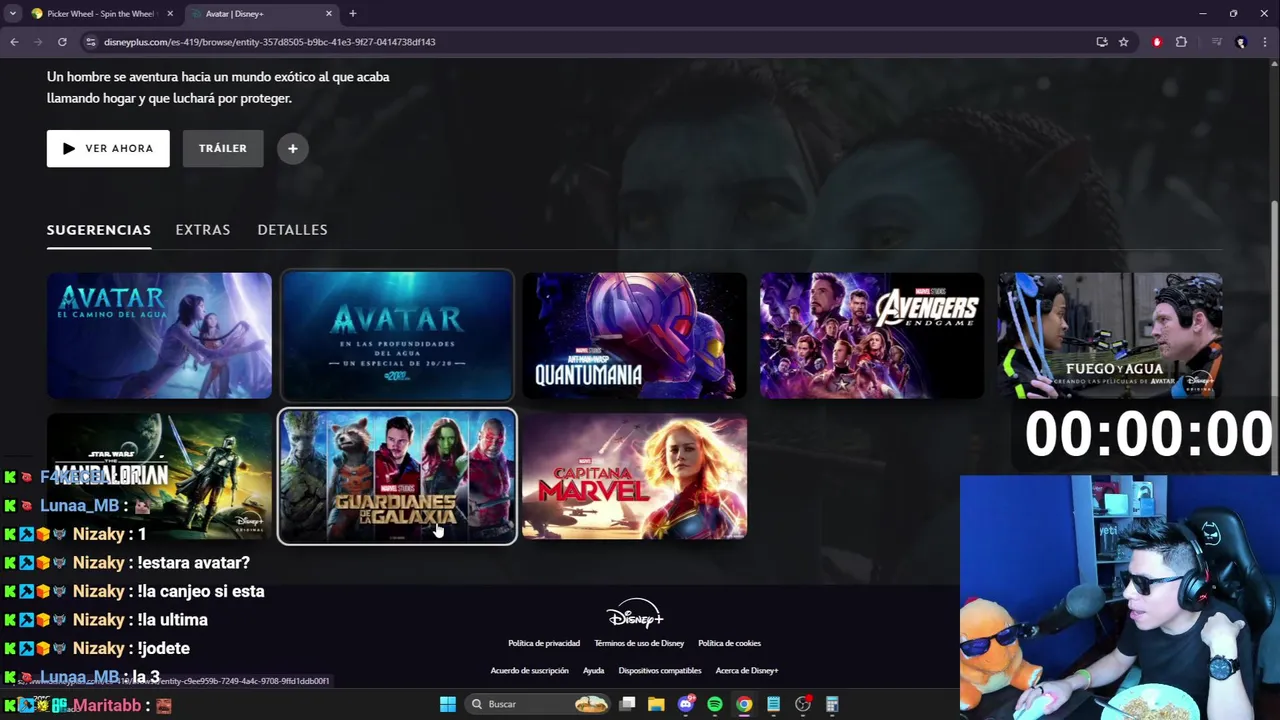This screenshot has width=1280, height=720.
Task: Click the browser back arrow
Action: pyautogui.click(x=14, y=42)
